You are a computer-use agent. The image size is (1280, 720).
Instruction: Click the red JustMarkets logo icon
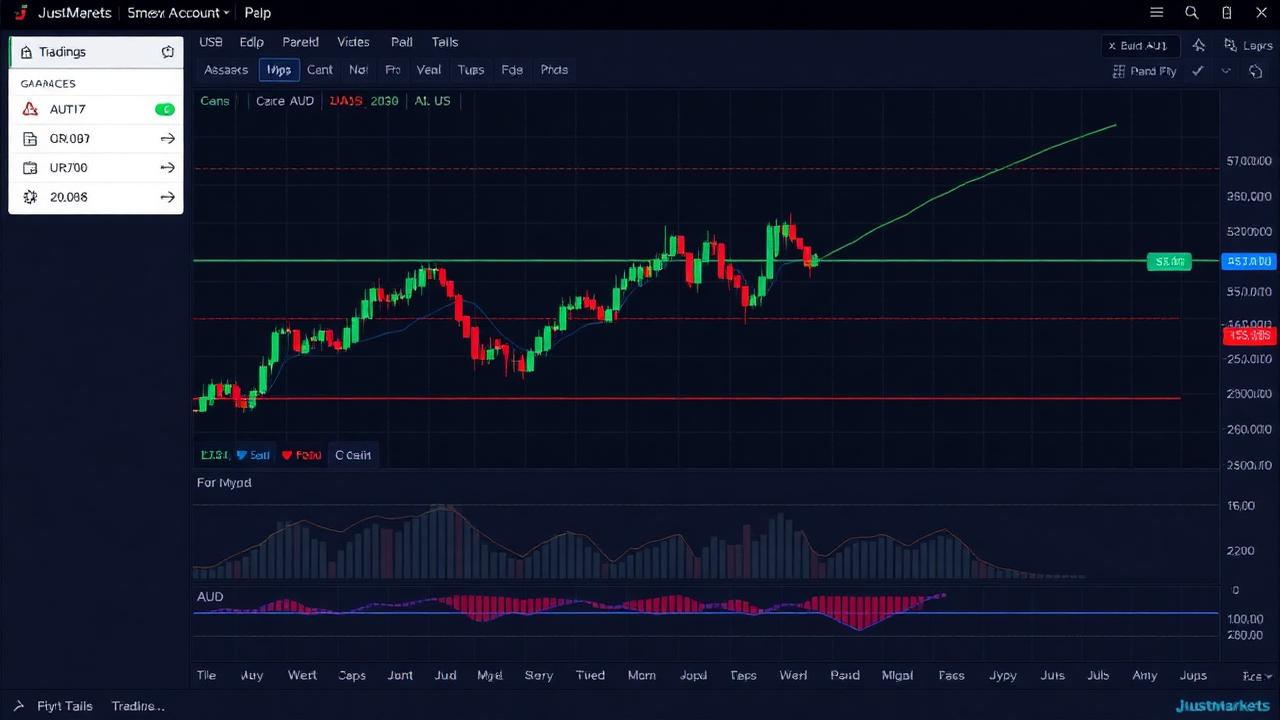pyautogui.click(x=20, y=13)
